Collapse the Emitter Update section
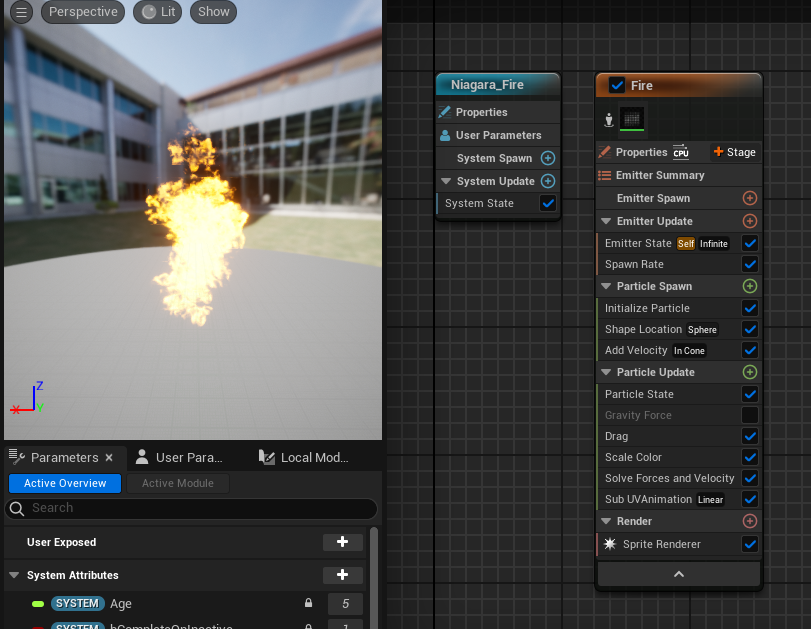This screenshot has height=629, width=811. (606, 221)
